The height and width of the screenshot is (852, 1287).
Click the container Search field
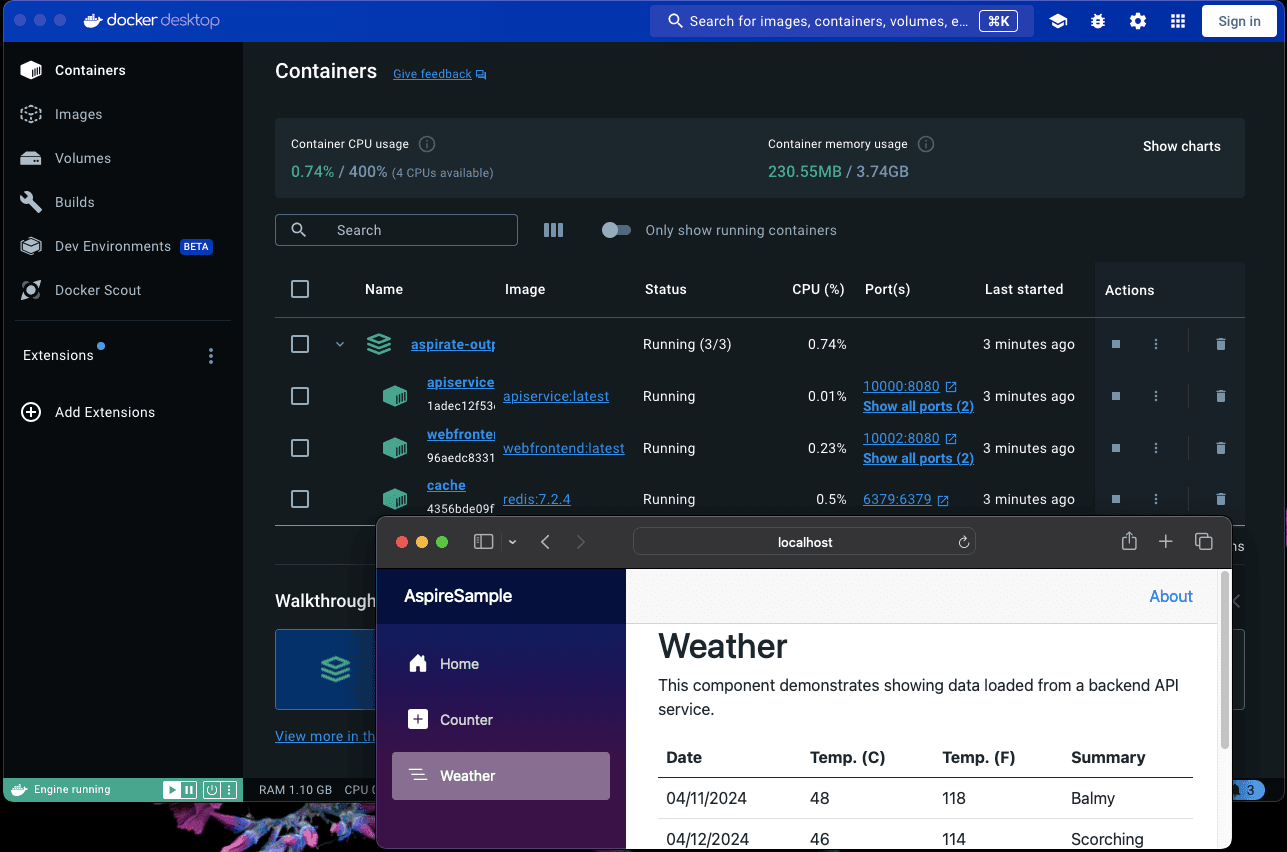[396, 230]
